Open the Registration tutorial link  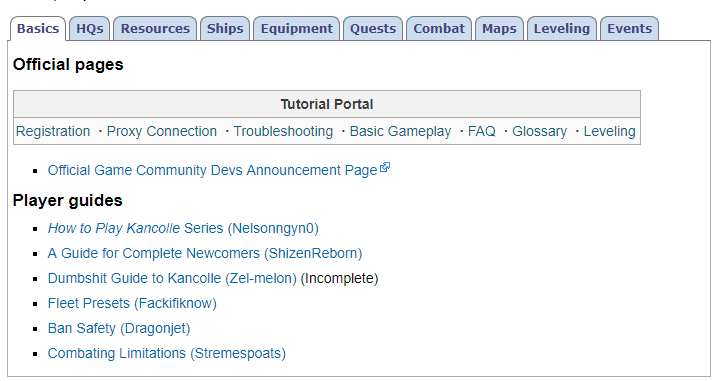point(53,131)
